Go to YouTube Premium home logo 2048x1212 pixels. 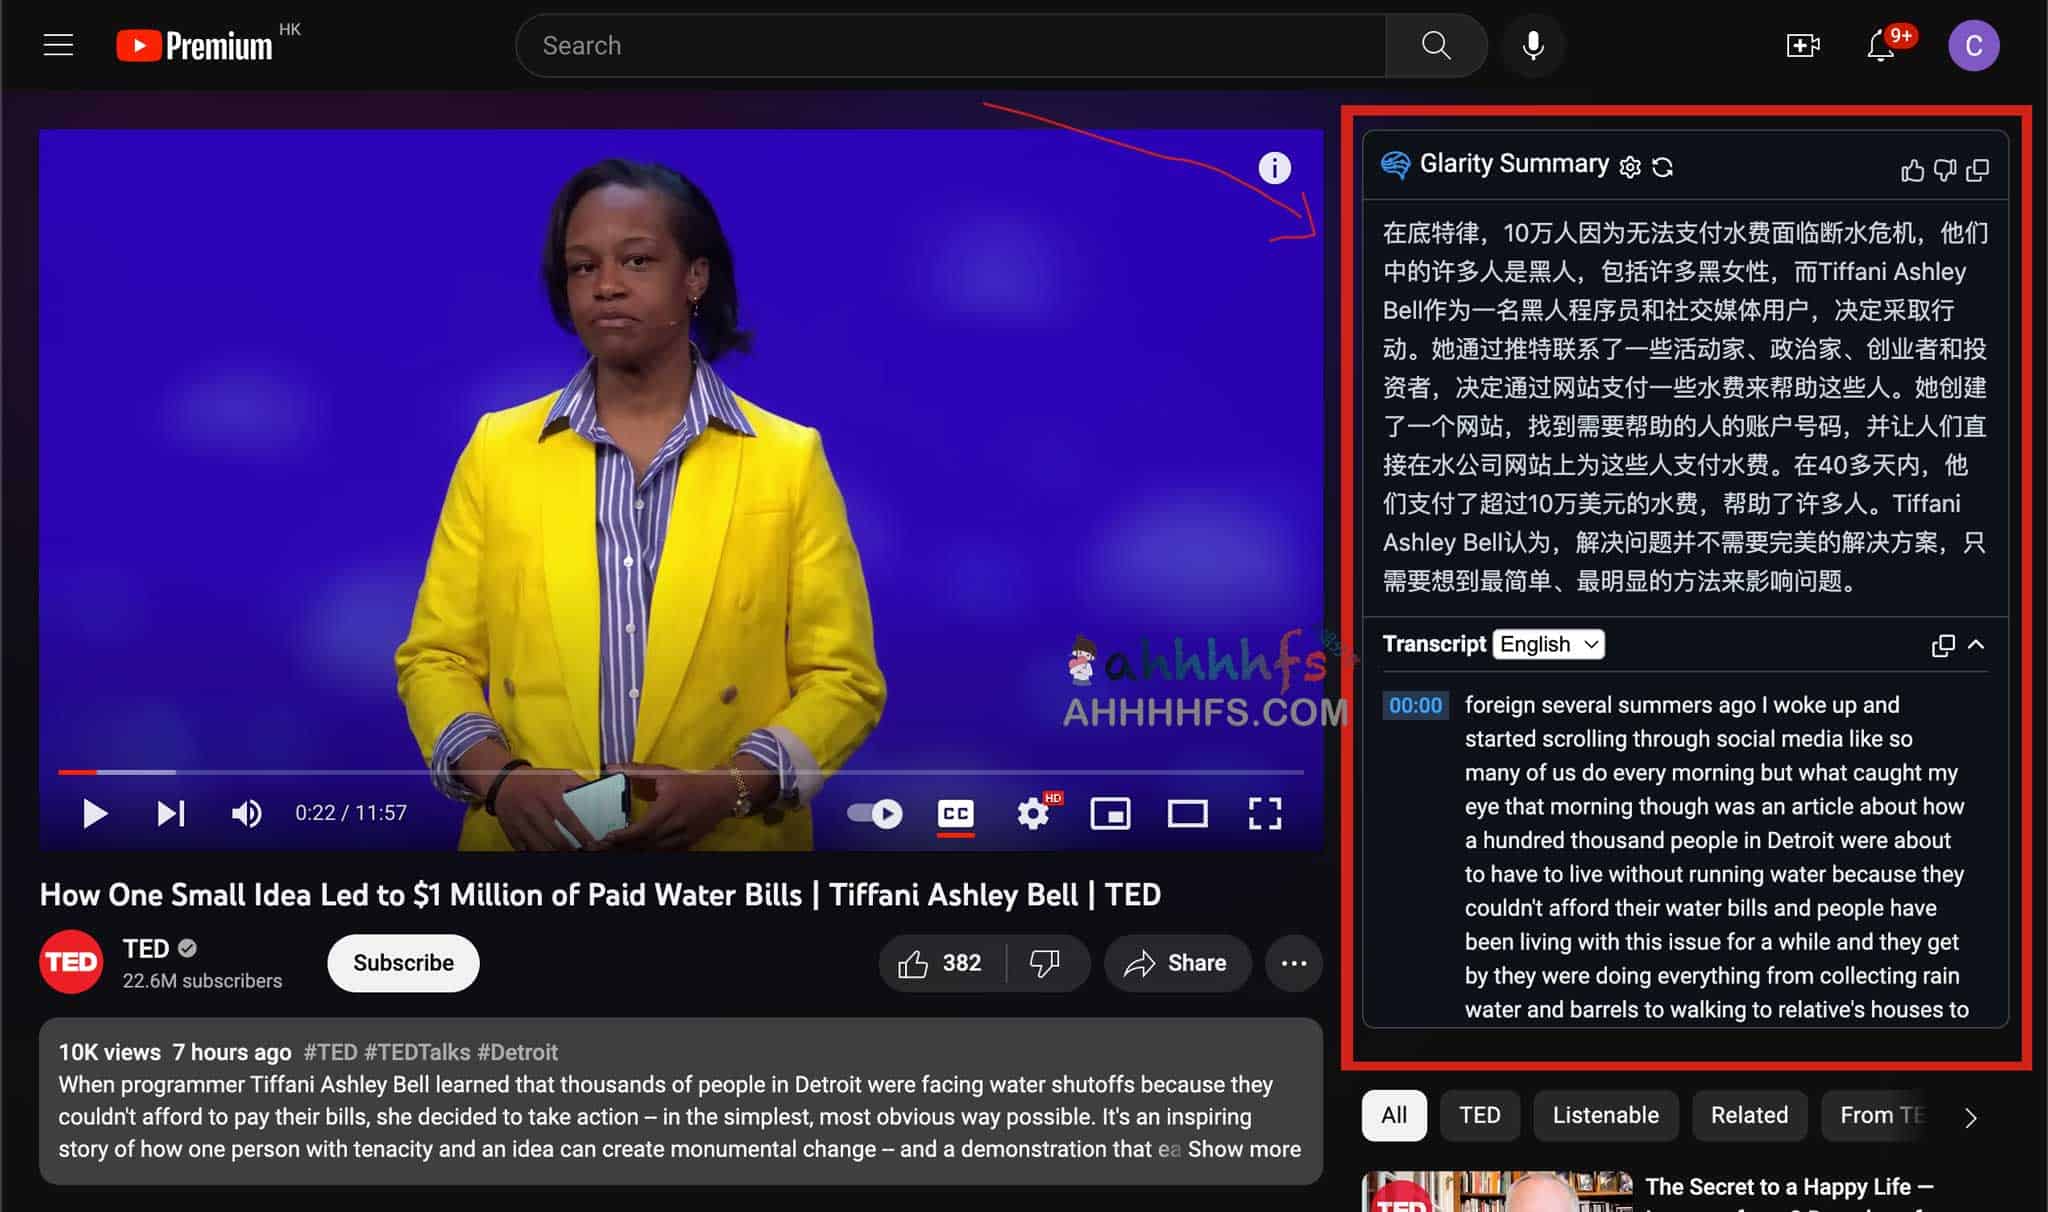[195, 45]
